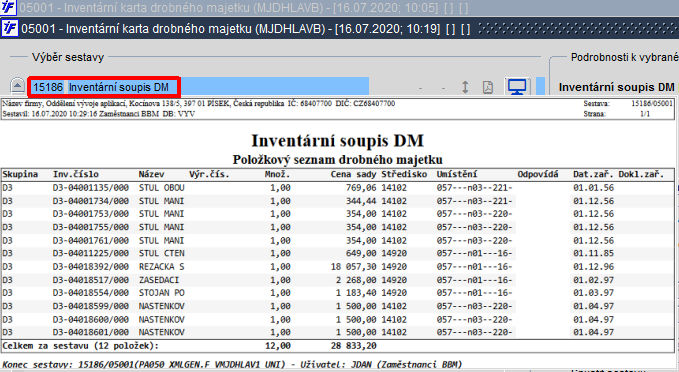Click the date 01.02.97
Screen dimensions: 679x372
tap(593, 280)
